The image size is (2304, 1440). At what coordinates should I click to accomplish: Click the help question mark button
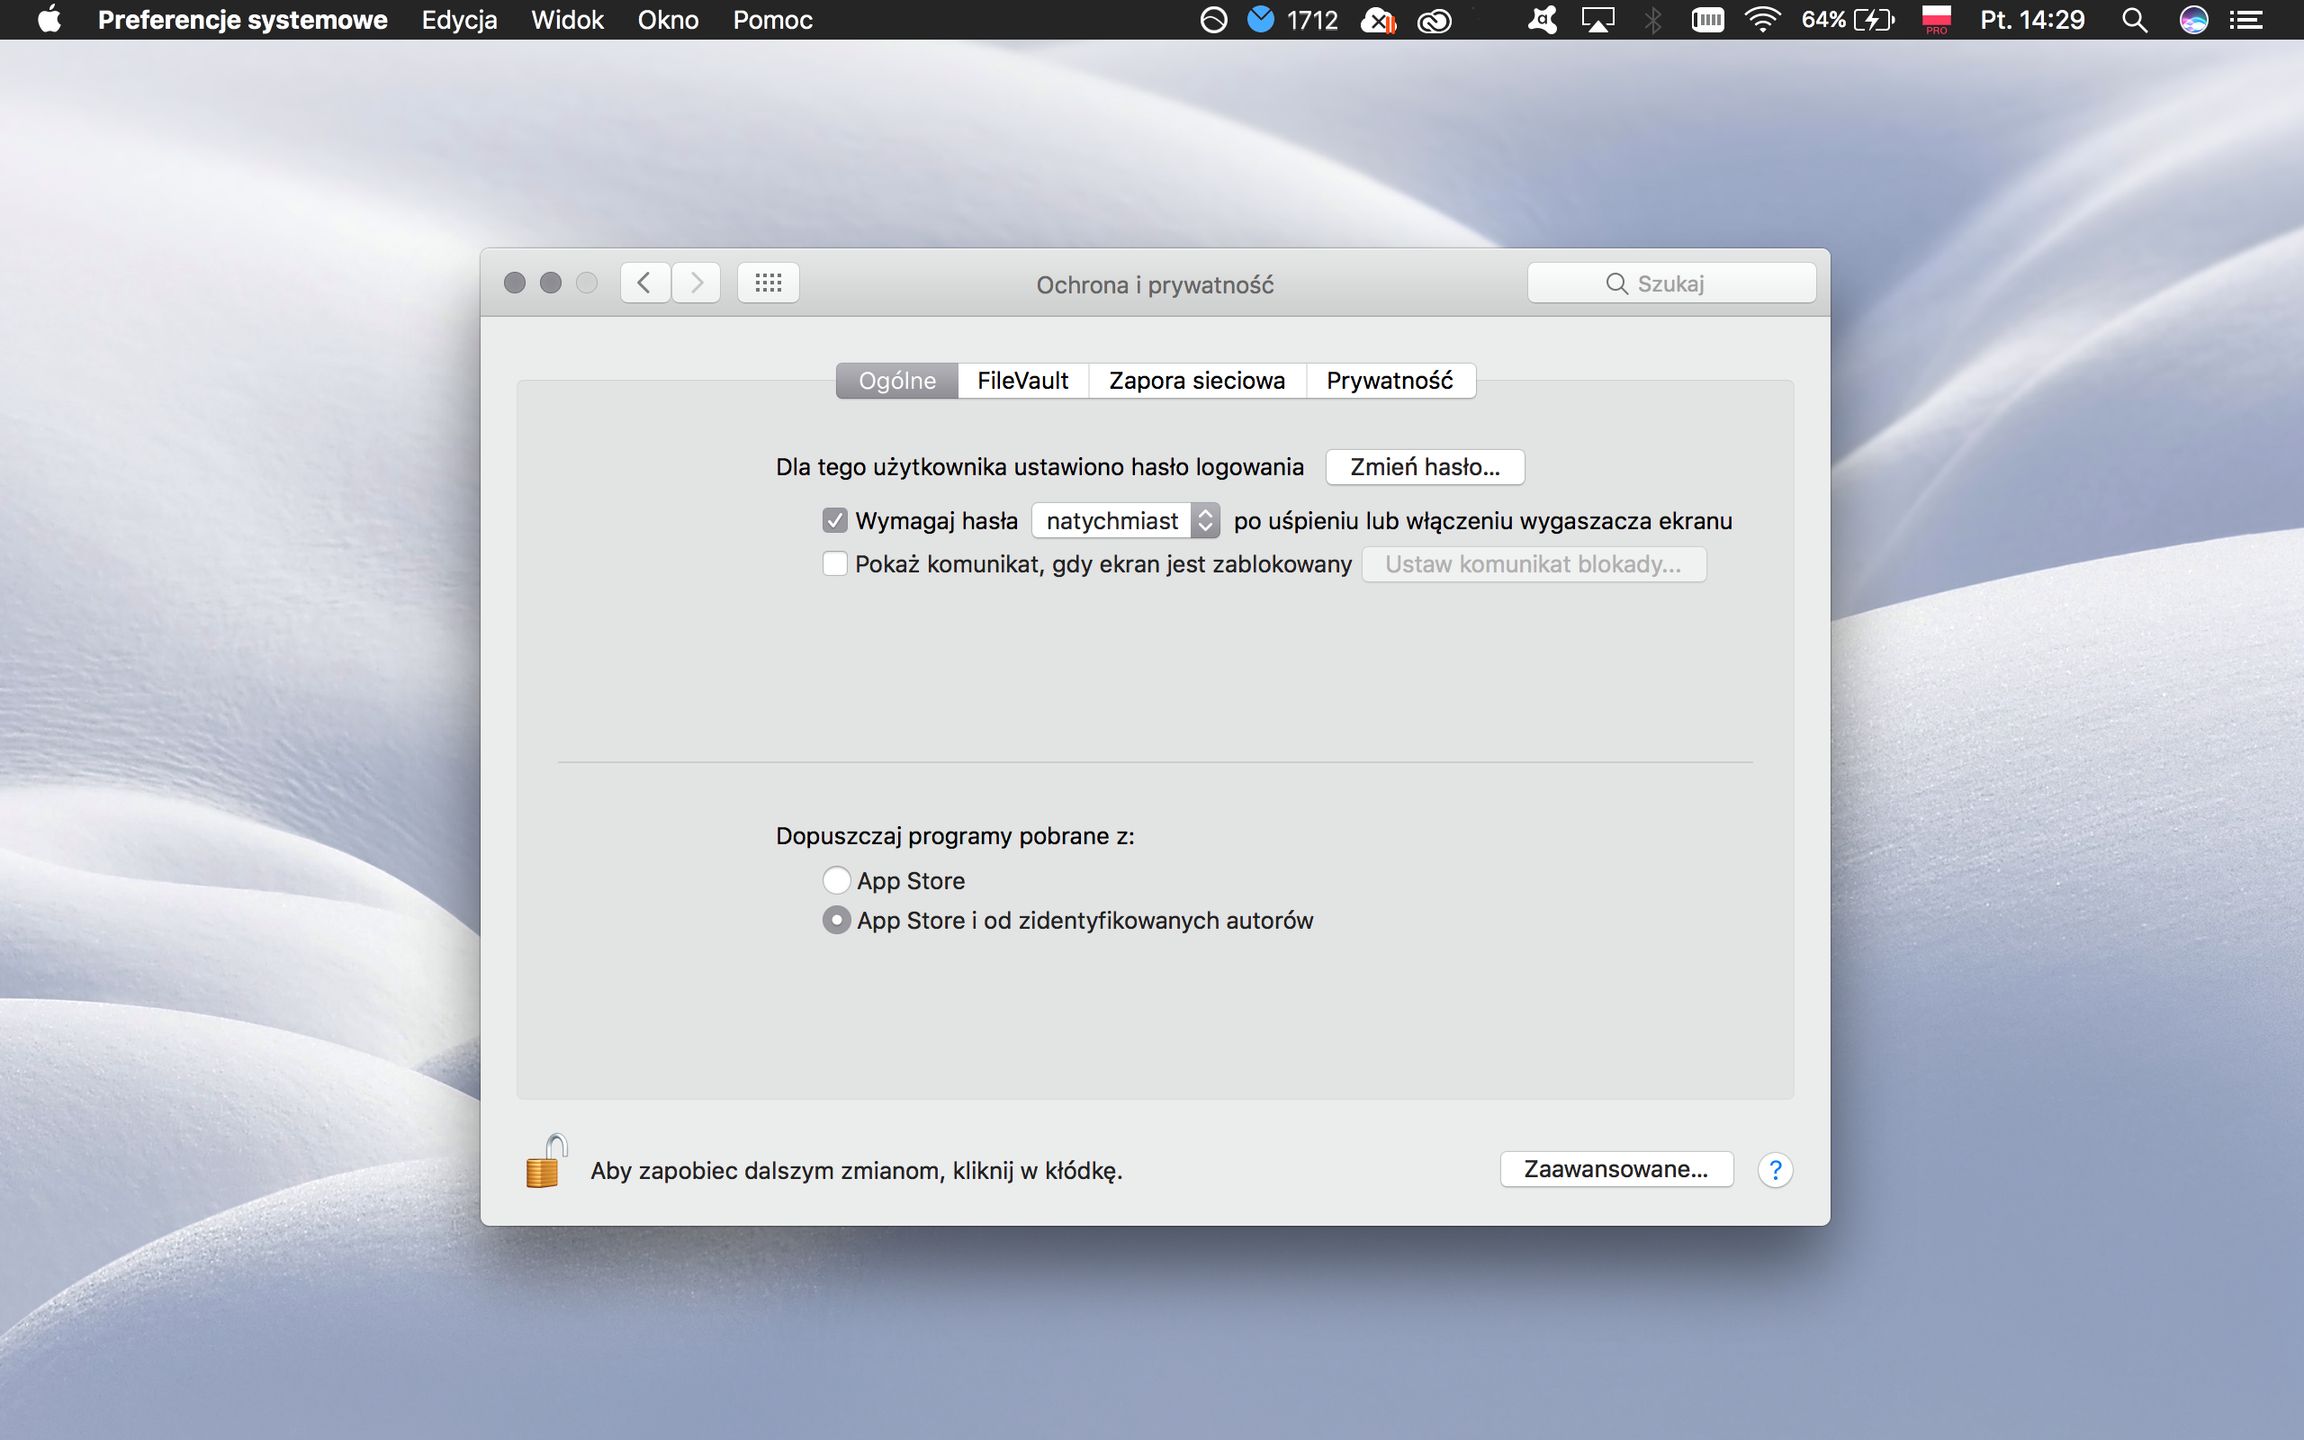[1775, 1170]
